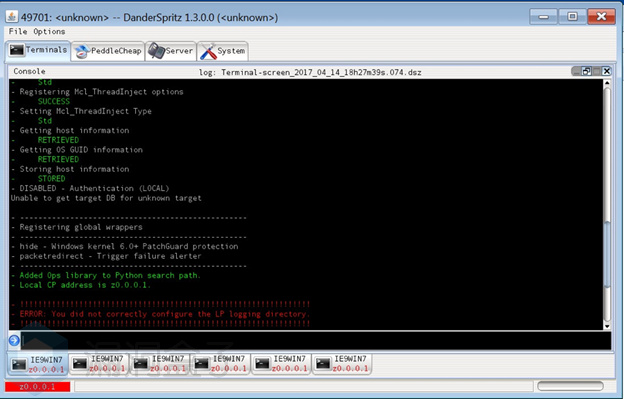Image resolution: width=624 pixels, height=399 pixels.
Task: Open the System tab
Action: pos(222,51)
